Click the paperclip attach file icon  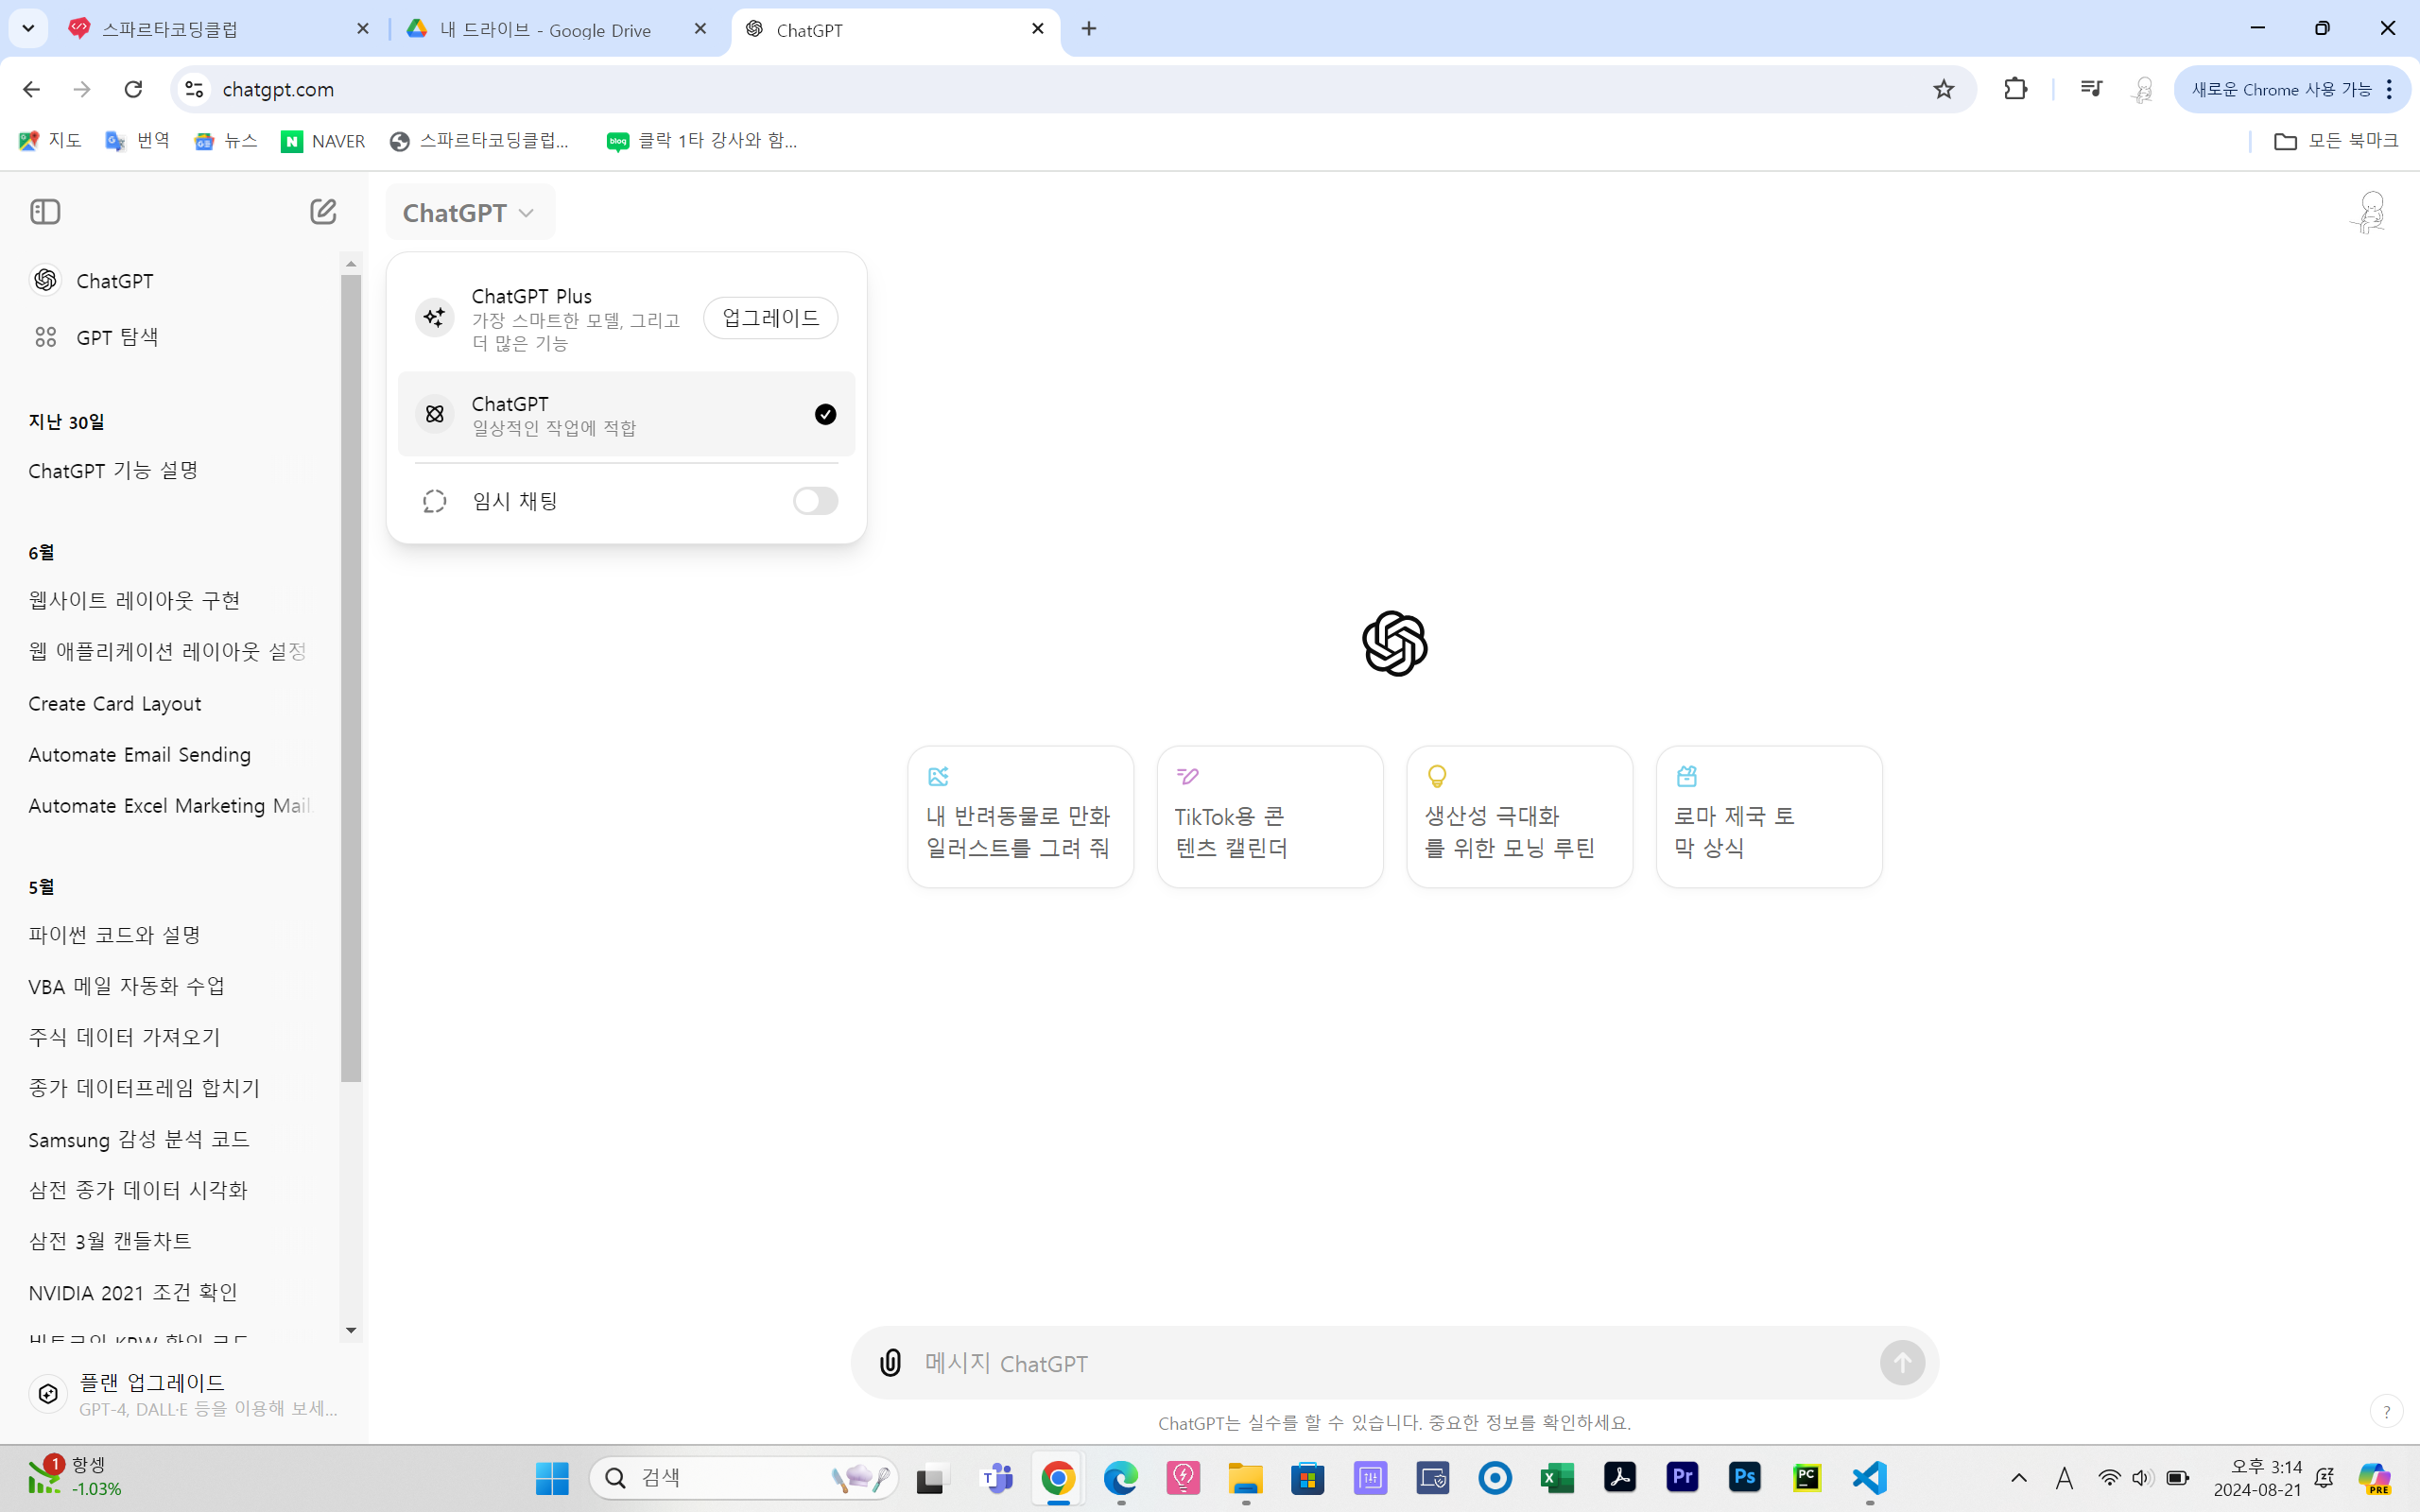coord(890,1363)
